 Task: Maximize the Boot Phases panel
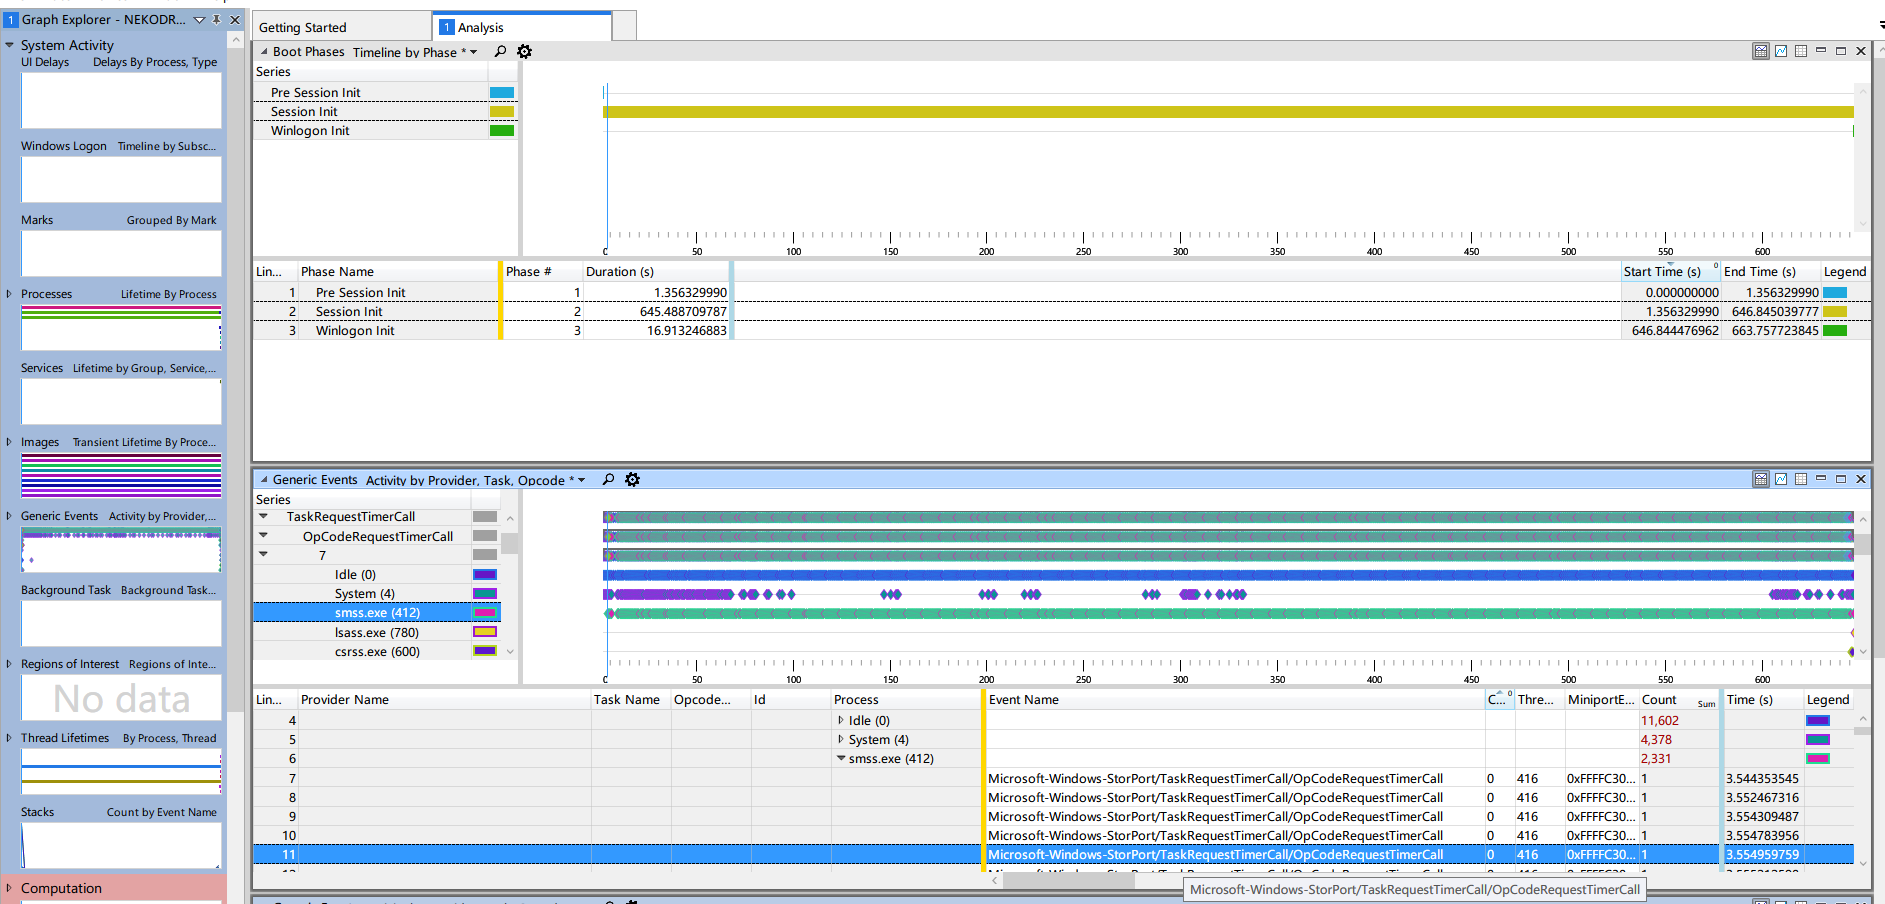pyautogui.click(x=1841, y=51)
